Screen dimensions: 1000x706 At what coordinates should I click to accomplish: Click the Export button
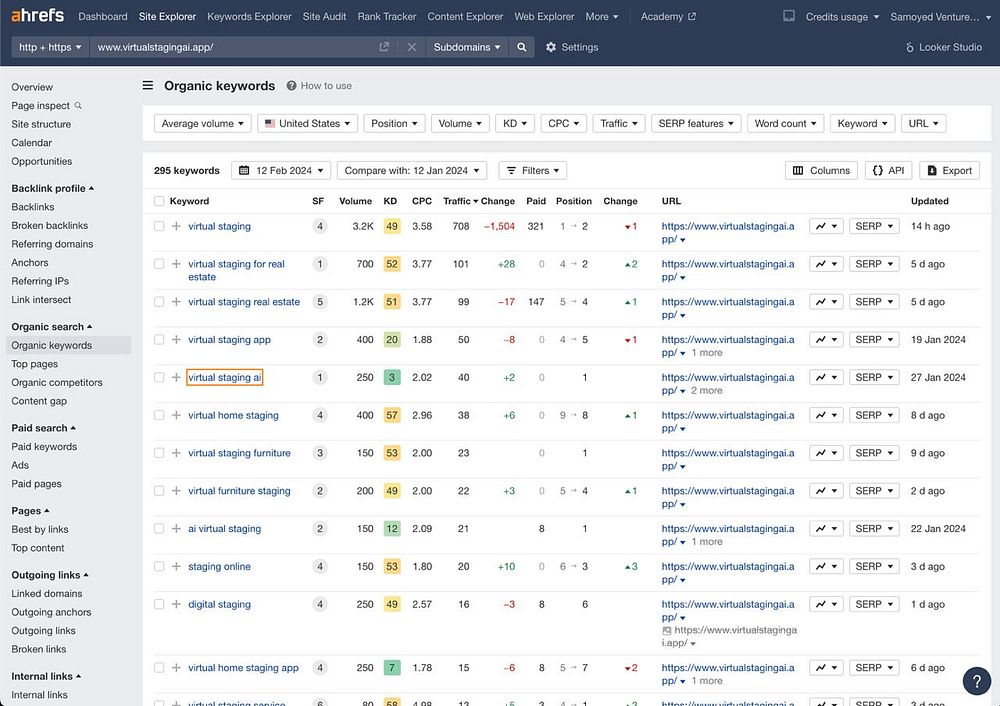point(948,171)
